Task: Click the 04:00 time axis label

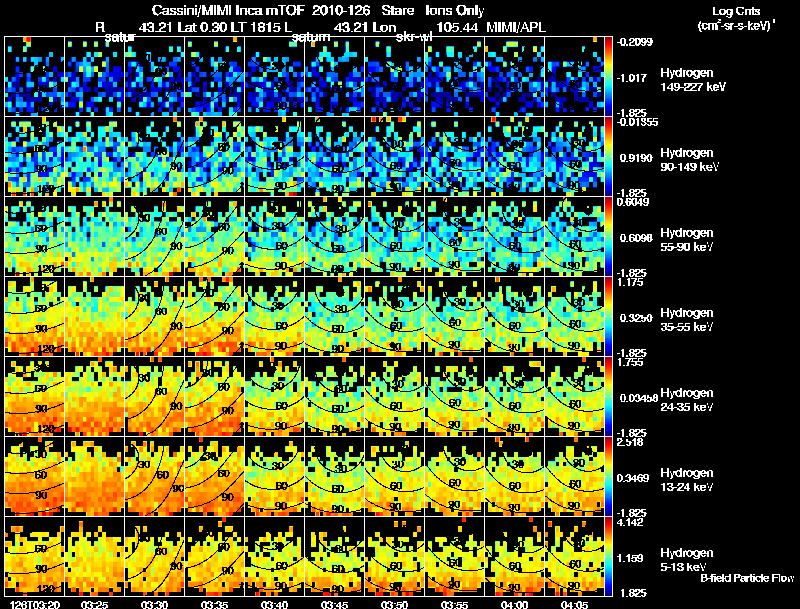Action: click(514, 605)
